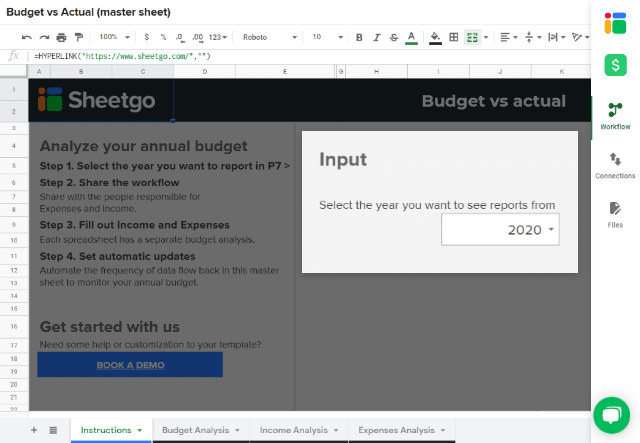Click the Add sheet plus button
640x443 pixels.
tap(33, 430)
